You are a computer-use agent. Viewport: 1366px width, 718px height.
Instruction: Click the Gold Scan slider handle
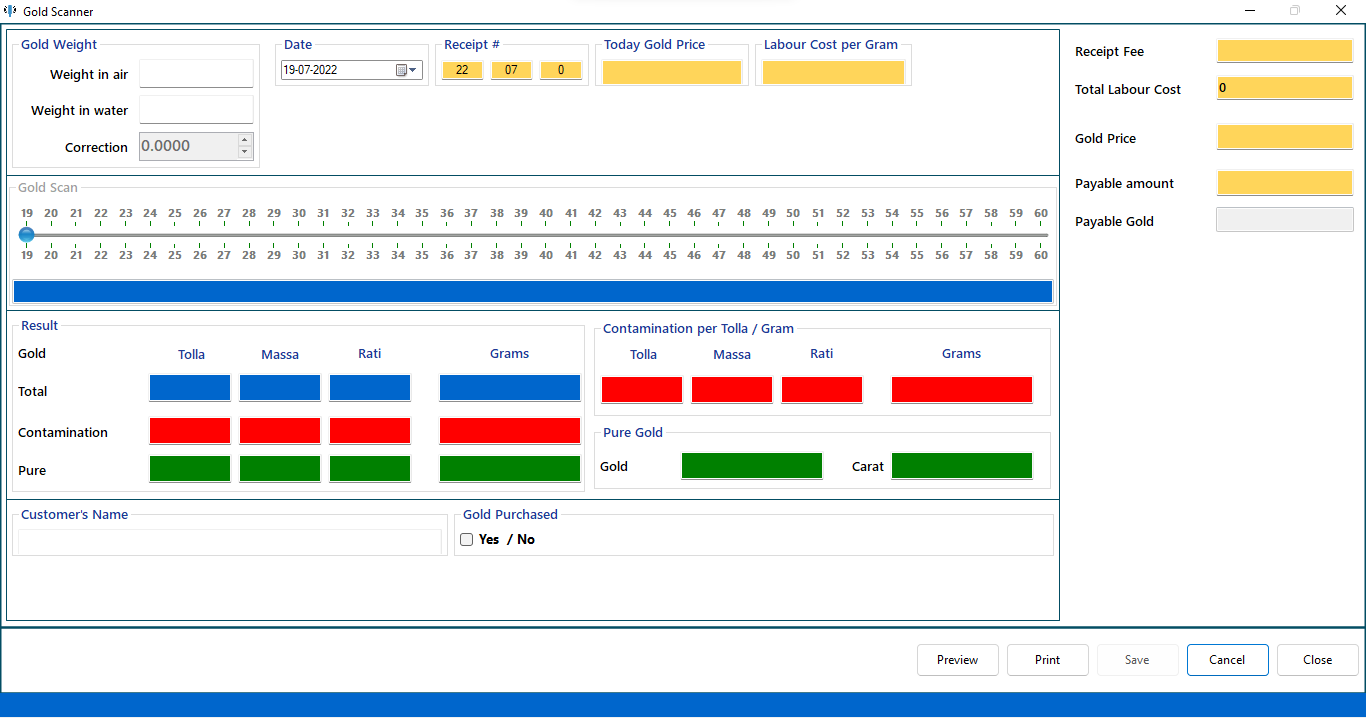pos(27,235)
